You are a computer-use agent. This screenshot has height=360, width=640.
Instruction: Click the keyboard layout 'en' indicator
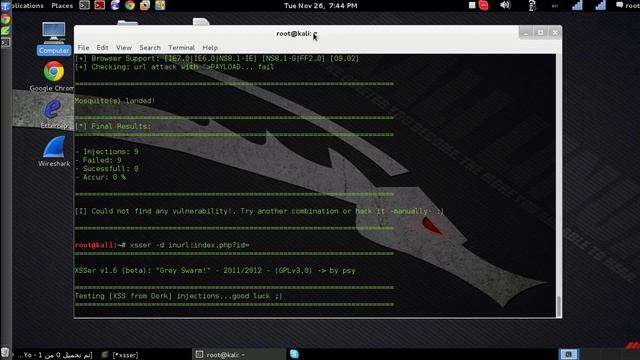pos(554,6)
